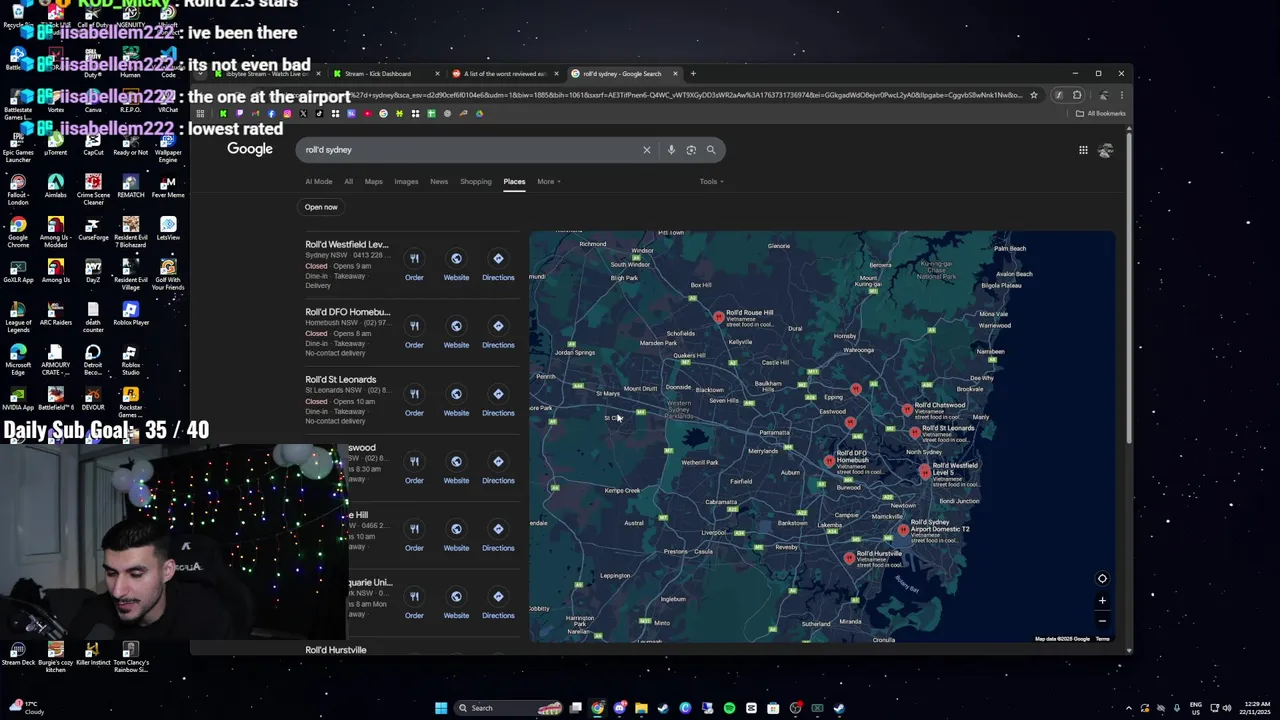
Task: Focus the Google search input field
Action: click(x=470, y=150)
